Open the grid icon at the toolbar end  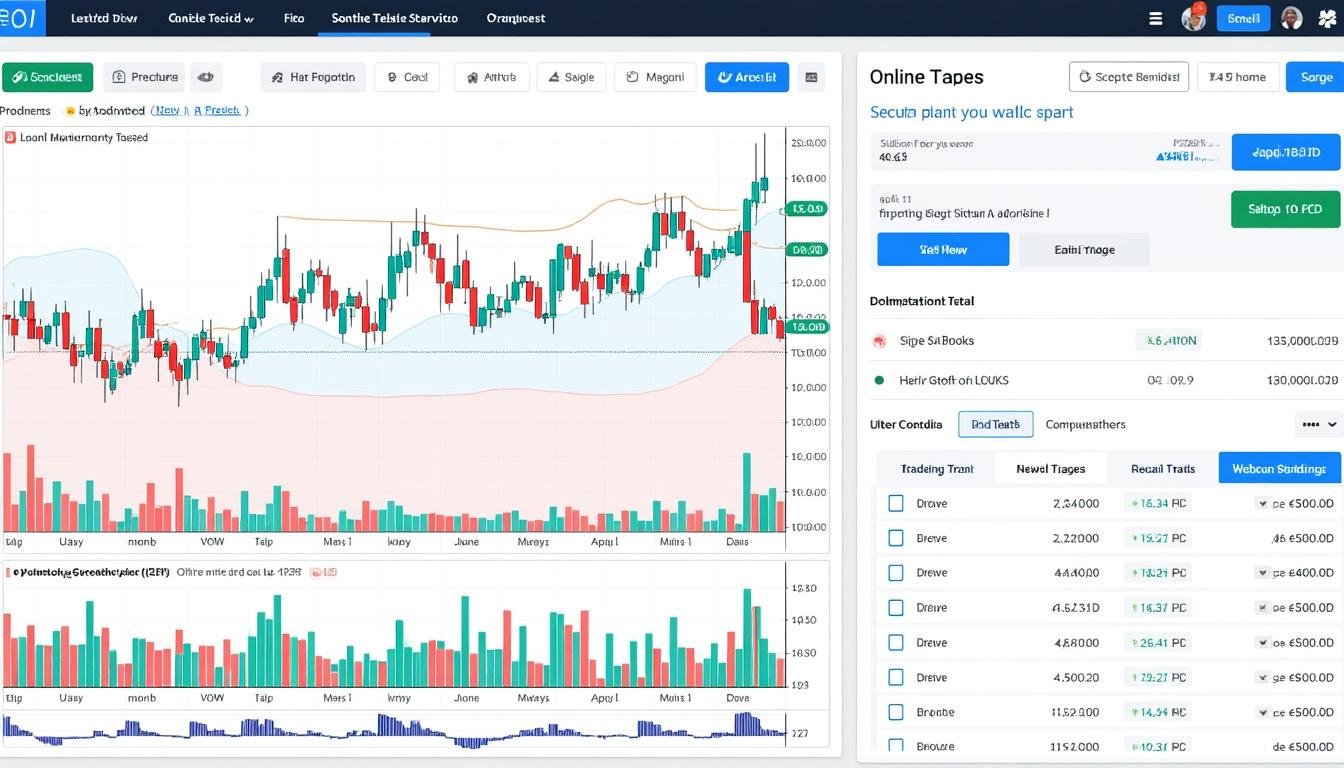point(811,77)
